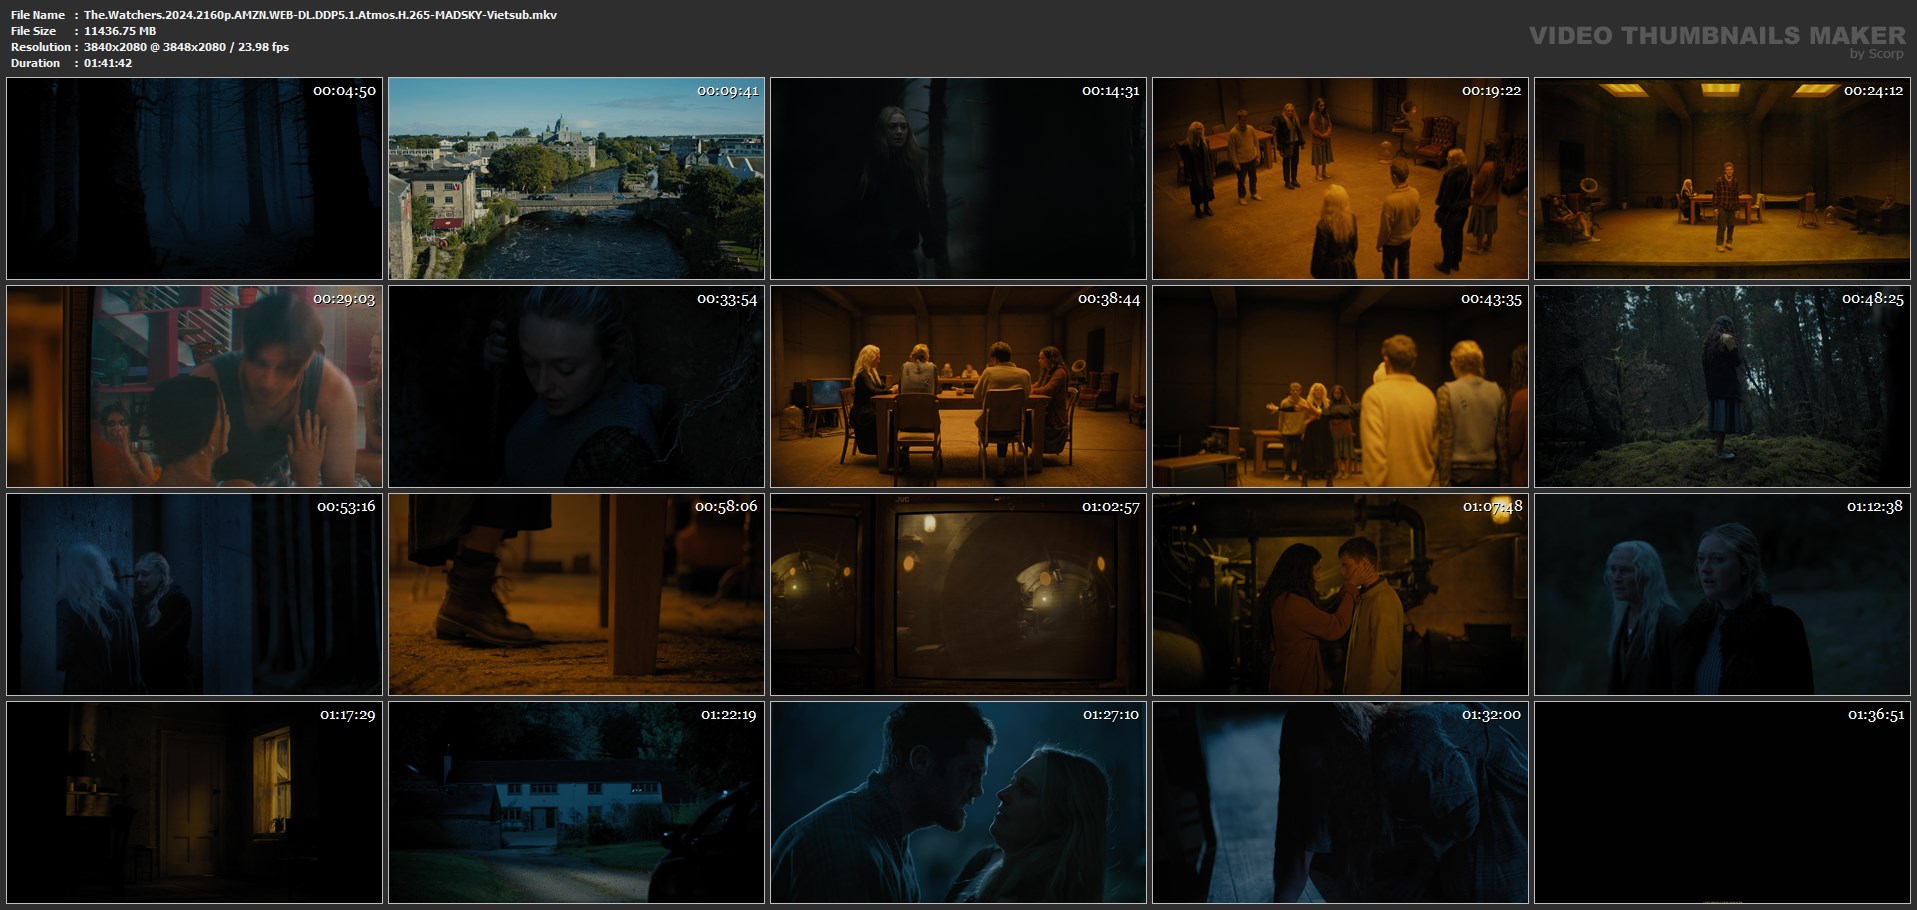Click the file name The.Watchers.2024 mkv text

[320, 15]
